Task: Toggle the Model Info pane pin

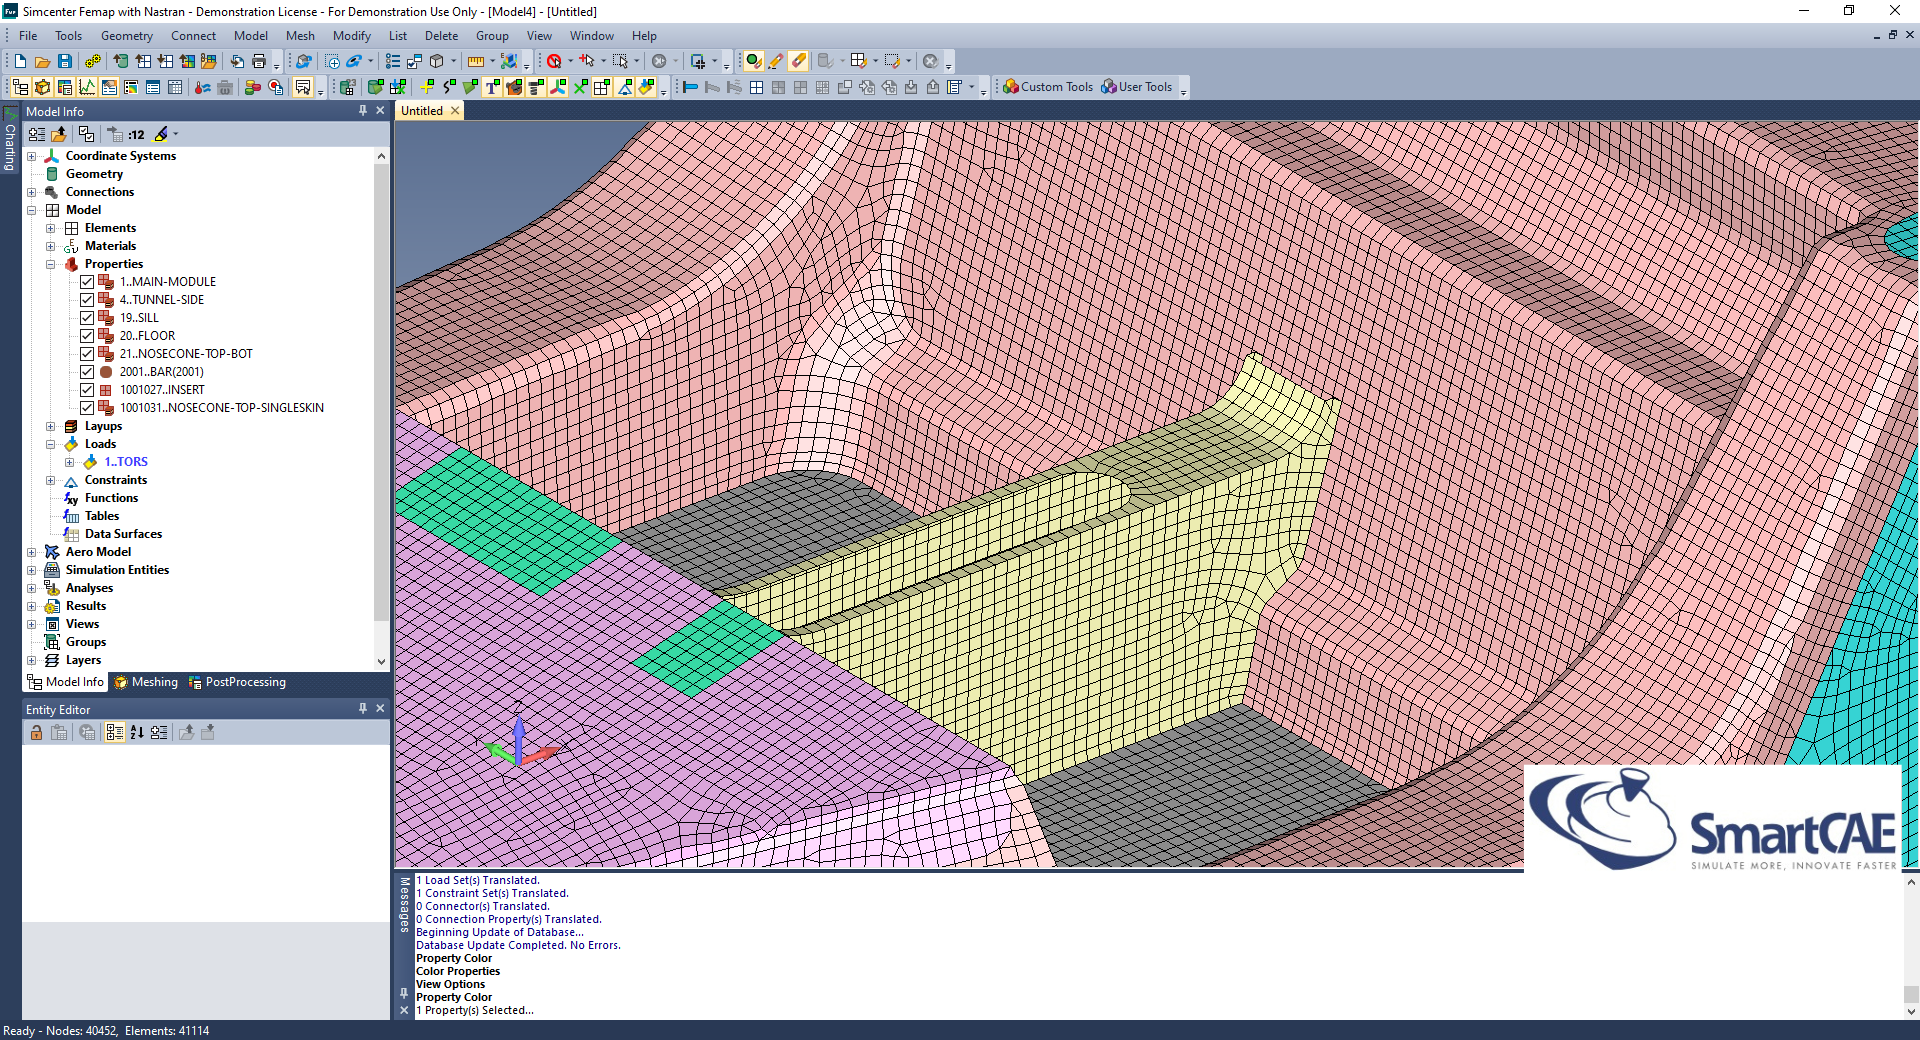Action: coord(362,111)
